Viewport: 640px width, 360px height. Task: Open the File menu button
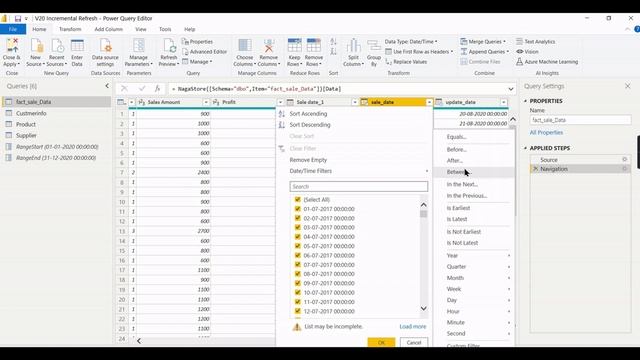[13, 29]
